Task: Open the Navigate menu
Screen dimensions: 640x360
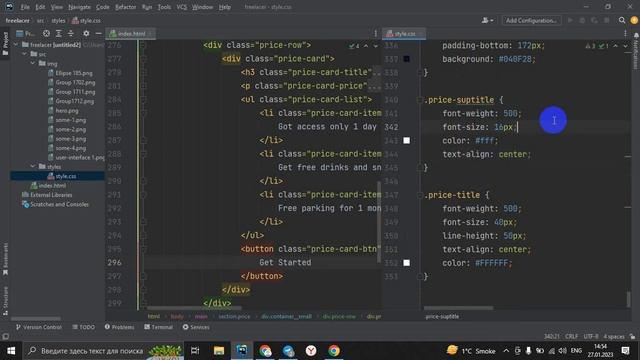Action: coord(79,7)
